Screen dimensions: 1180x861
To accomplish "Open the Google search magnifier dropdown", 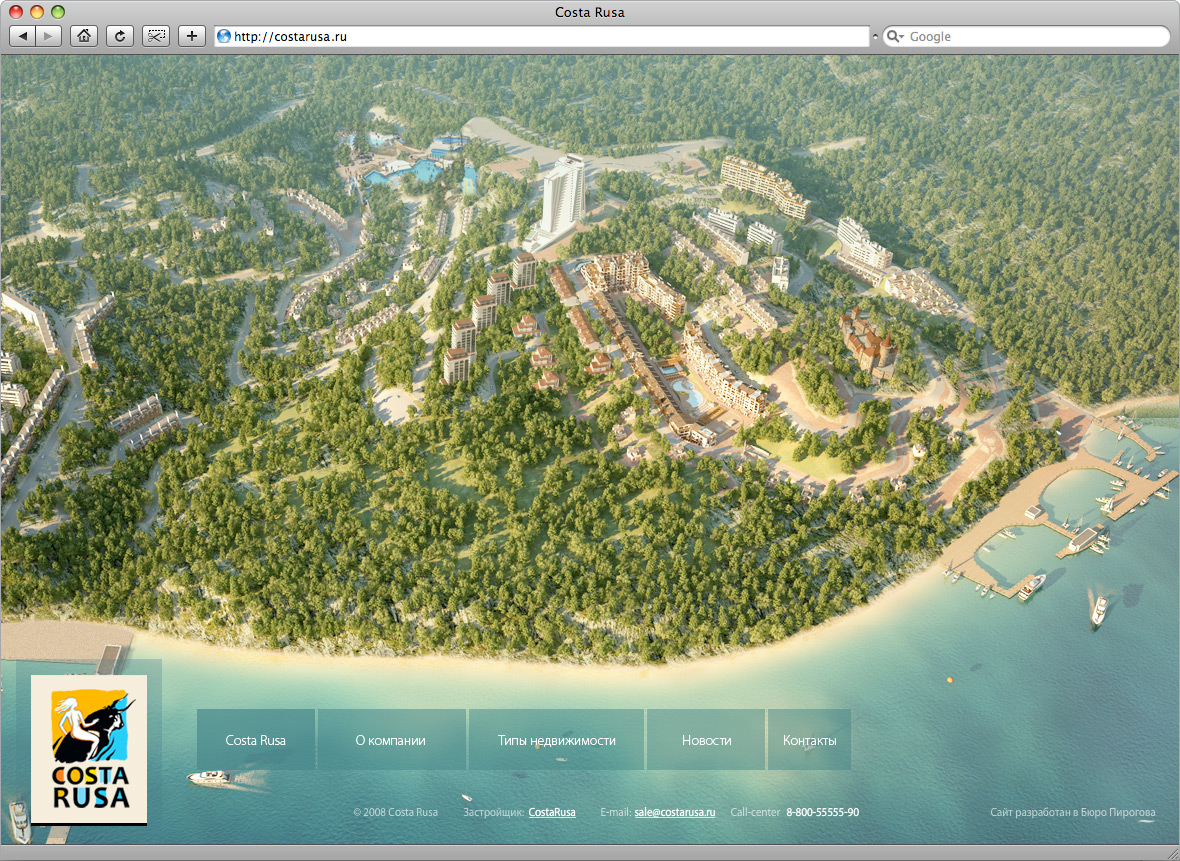I will coord(895,36).
